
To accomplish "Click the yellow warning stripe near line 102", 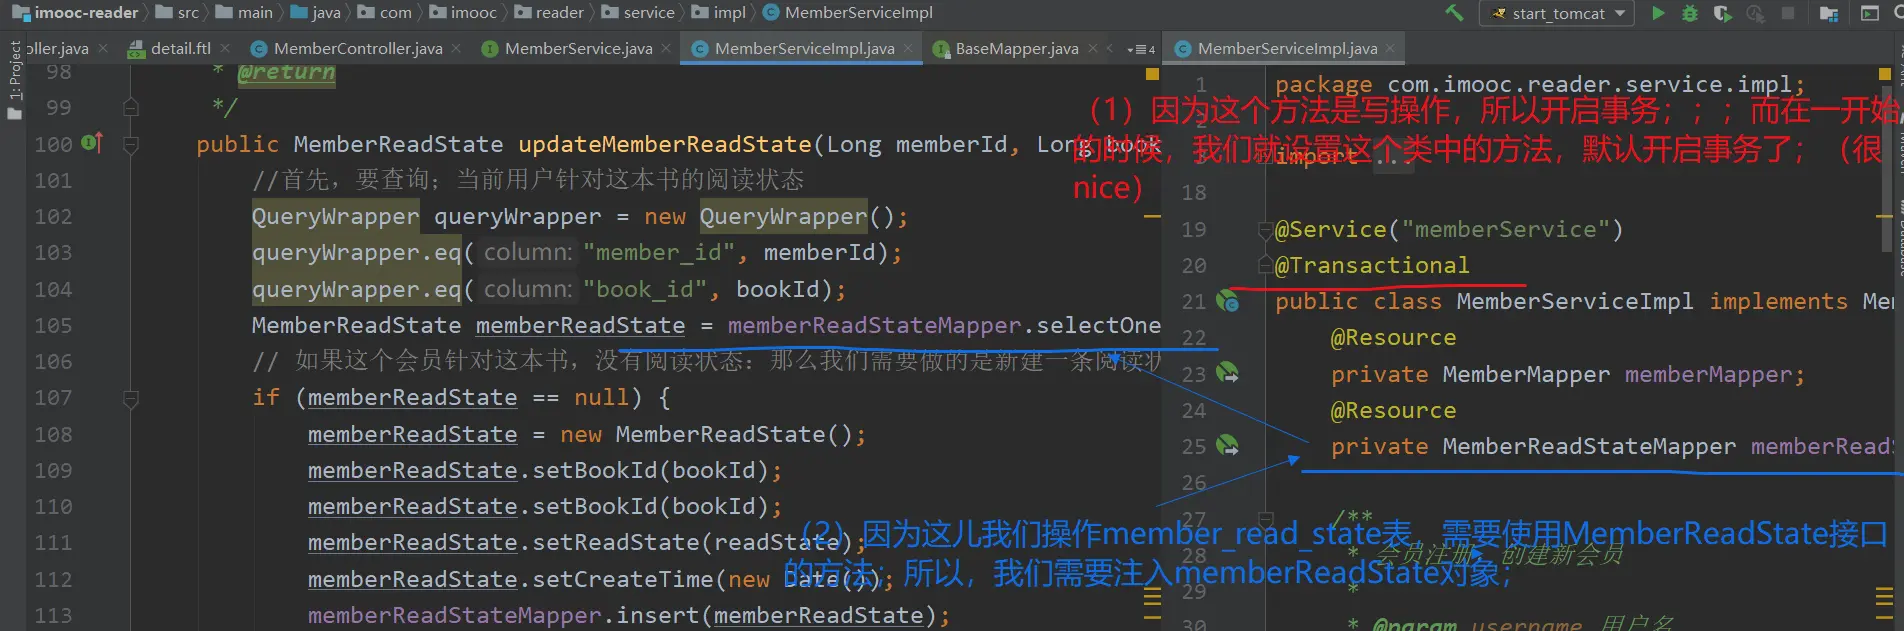I will pos(1152,216).
